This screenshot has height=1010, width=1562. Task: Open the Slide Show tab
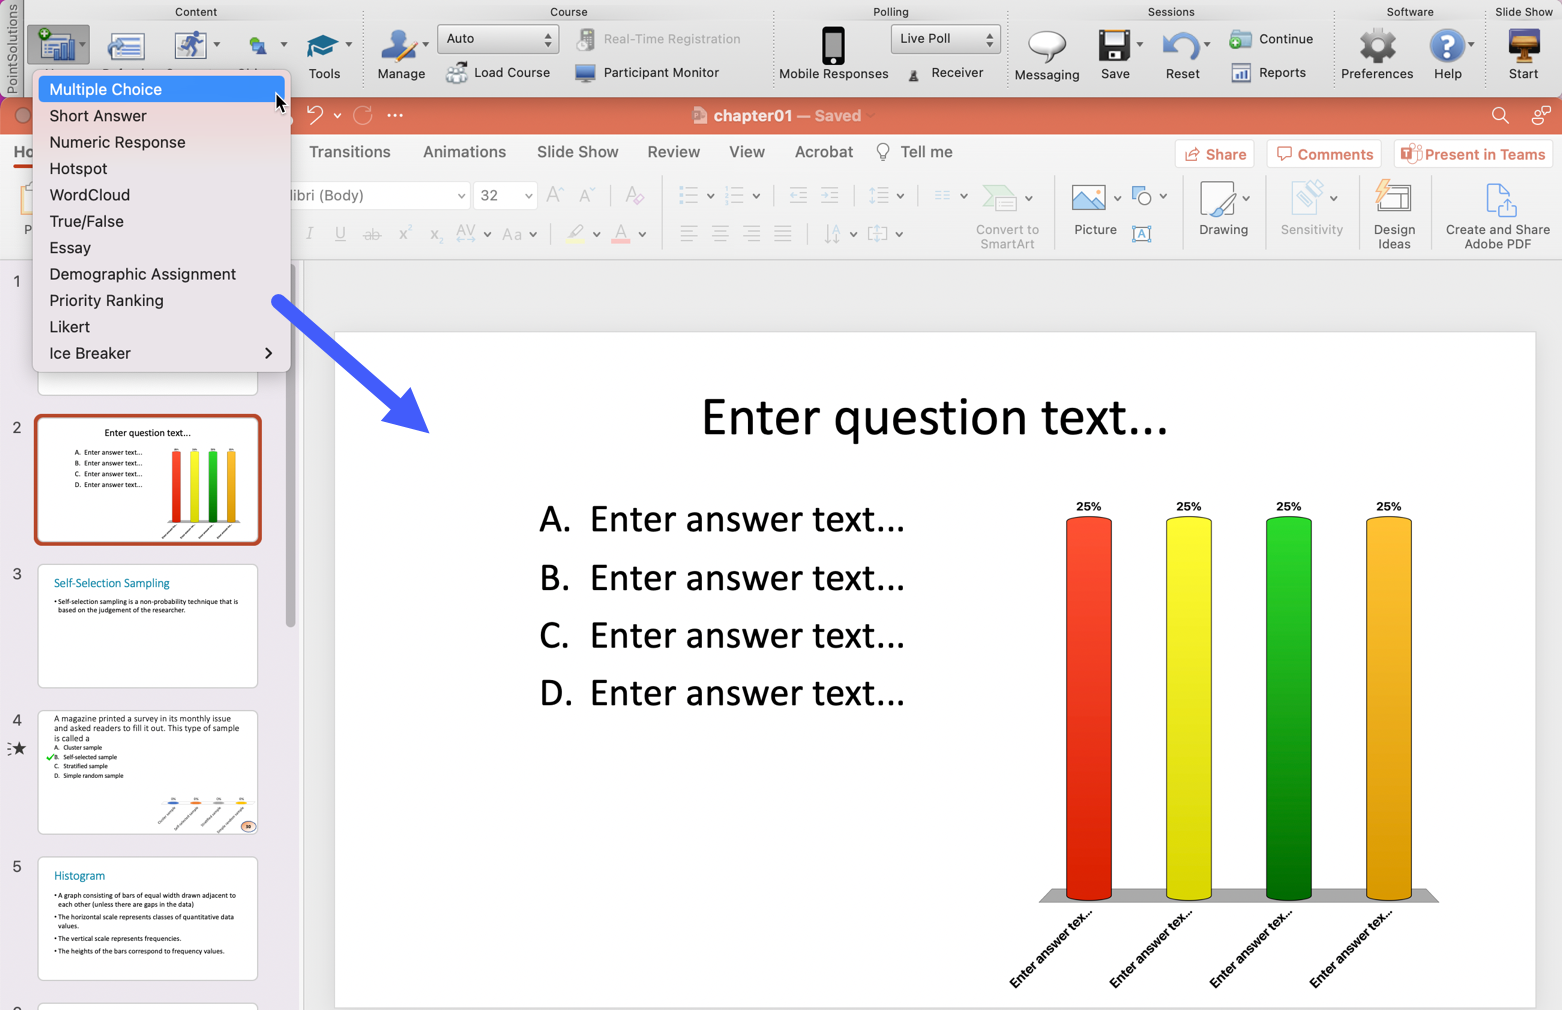[x=577, y=152]
